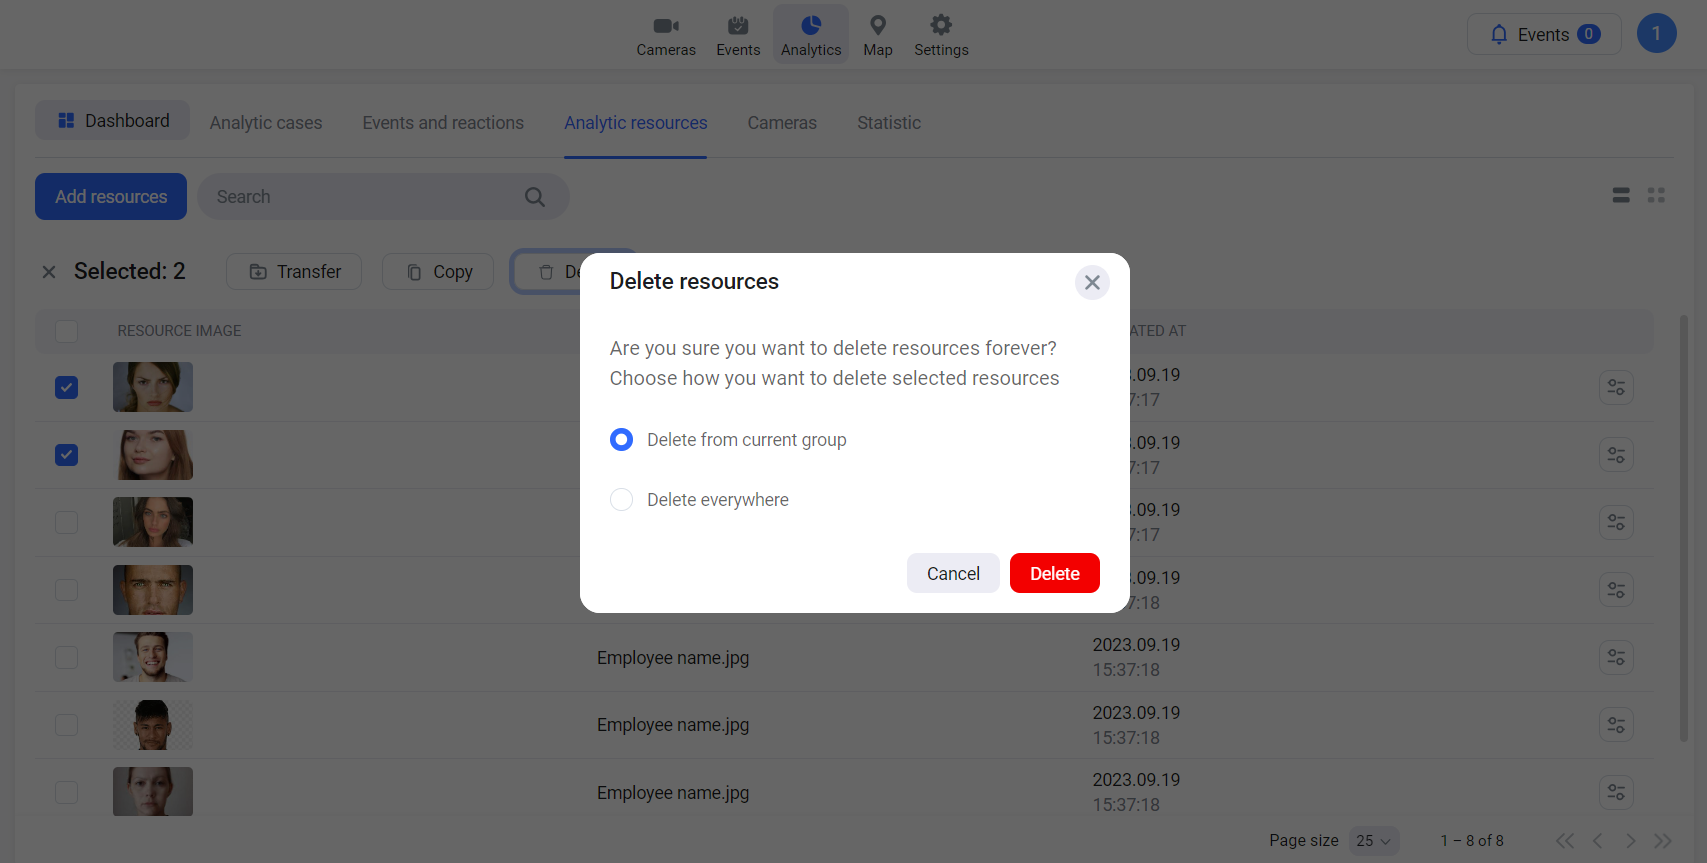Close the Delete resources dialog
Screen dimensions: 1707x863
point(1092,283)
